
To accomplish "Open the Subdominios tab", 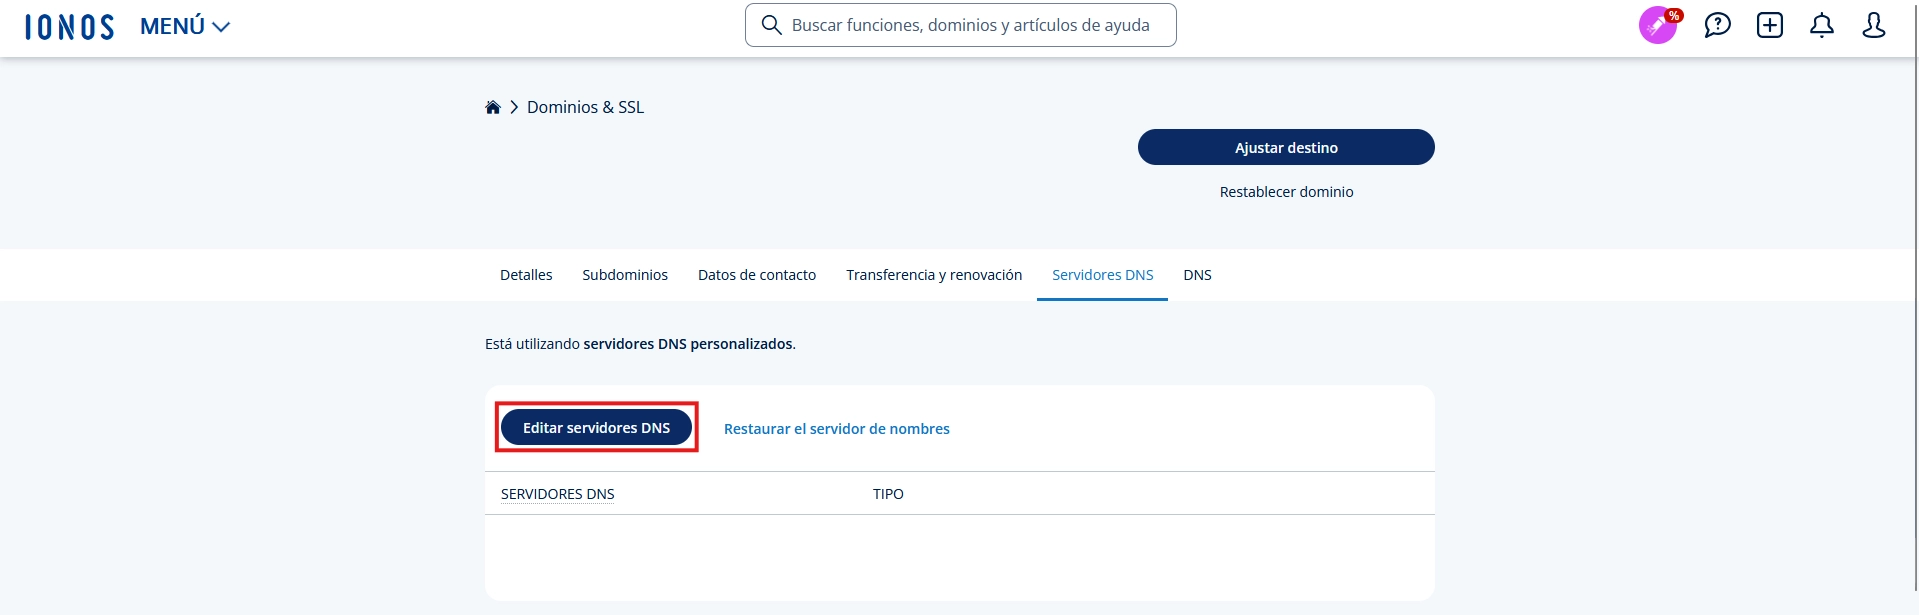I will tap(625, 275).
